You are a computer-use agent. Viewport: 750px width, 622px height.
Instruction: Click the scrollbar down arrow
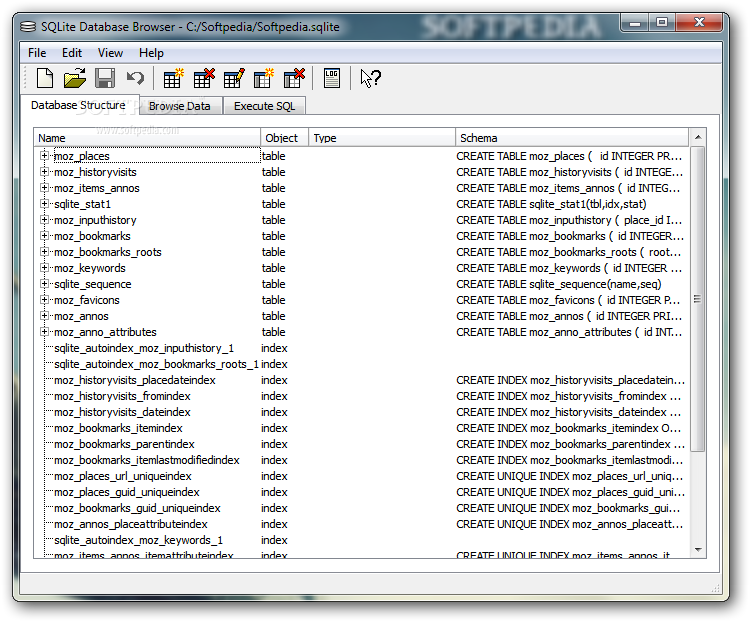pyautogui.click(x=698, y=549)
